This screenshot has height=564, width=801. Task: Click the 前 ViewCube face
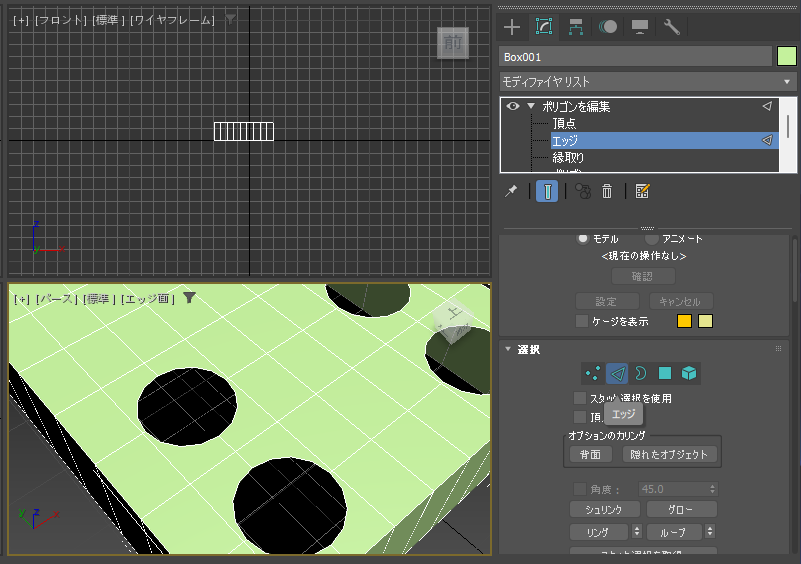(453, 42)
